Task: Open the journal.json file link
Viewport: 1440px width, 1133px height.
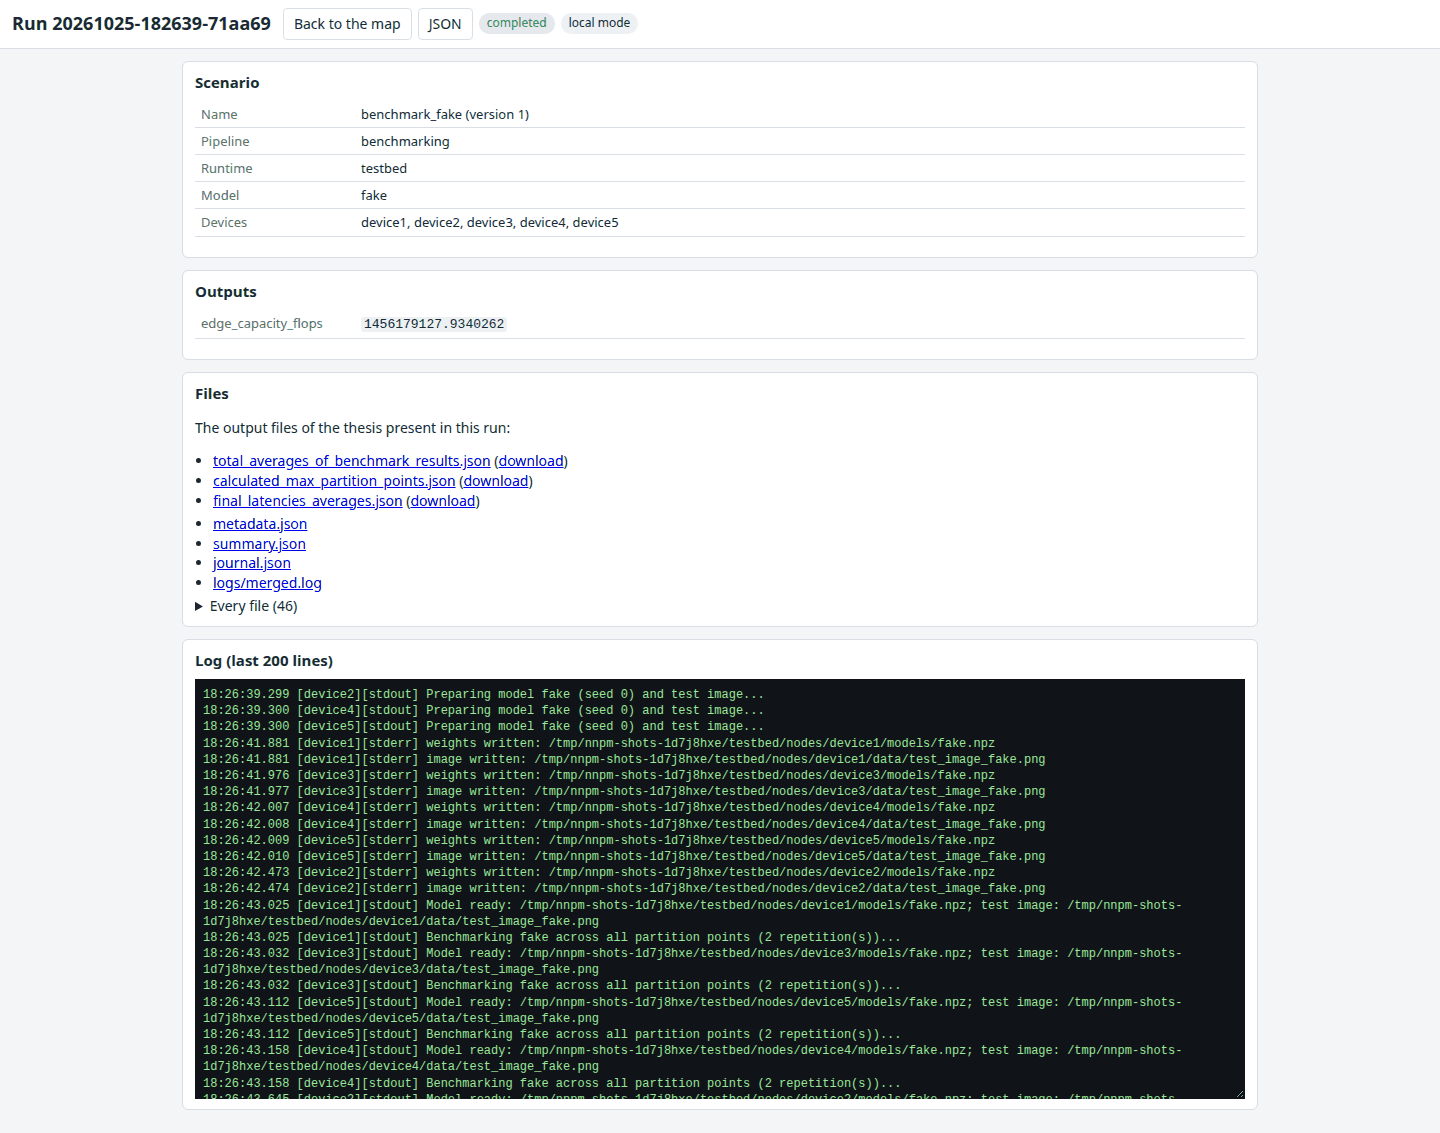Action: (x=252, y=563)
